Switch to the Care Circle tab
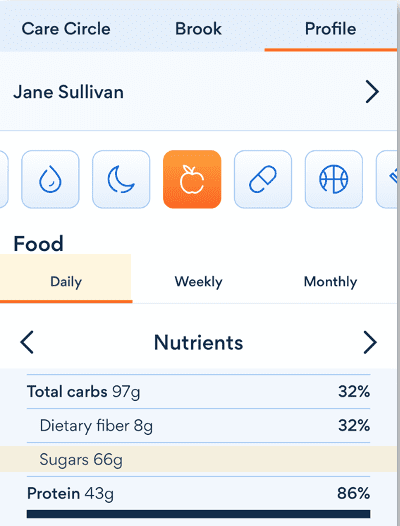This screenshot has width=400, height=526. pyautogui.click(x=66, y=29)
